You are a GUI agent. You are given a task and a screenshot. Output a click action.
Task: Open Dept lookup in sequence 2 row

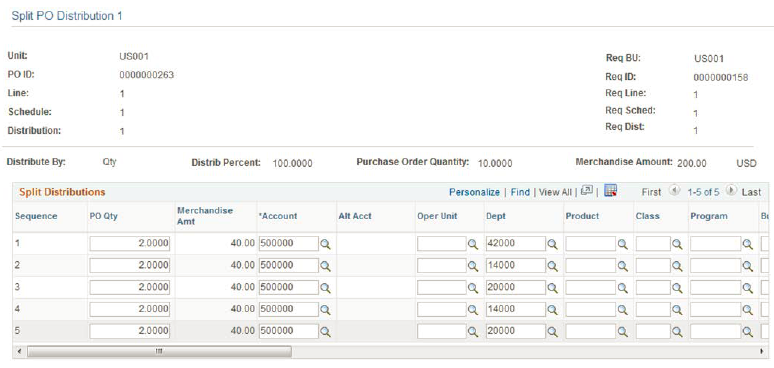pos(552,265)
